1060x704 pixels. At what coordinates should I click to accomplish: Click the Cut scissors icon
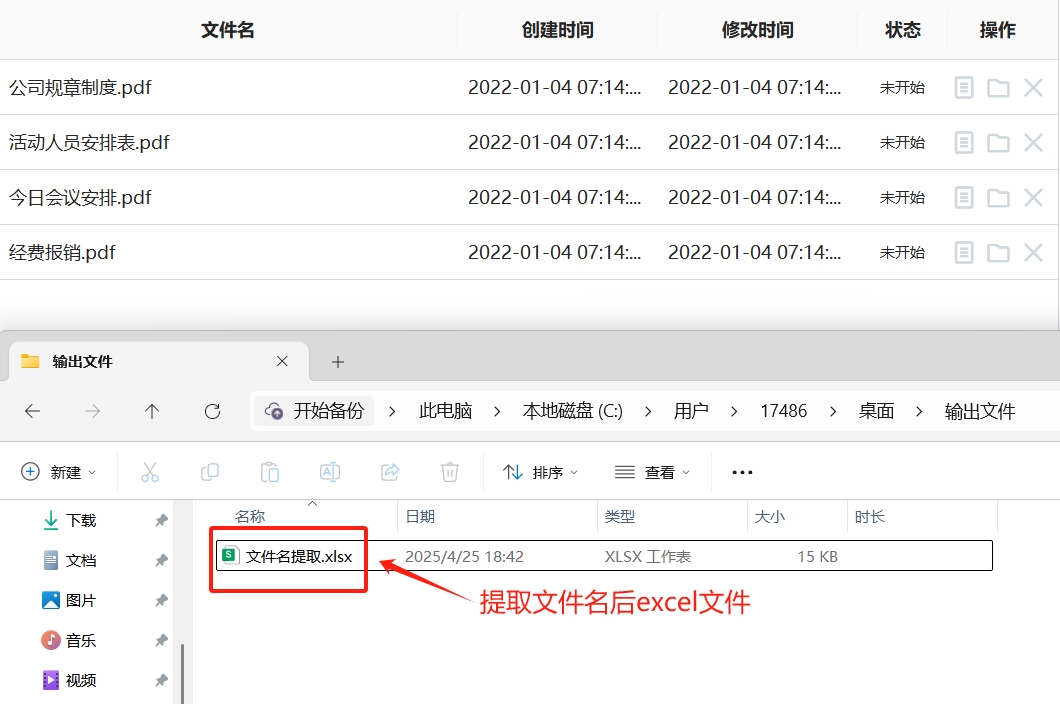coord(149,472)
